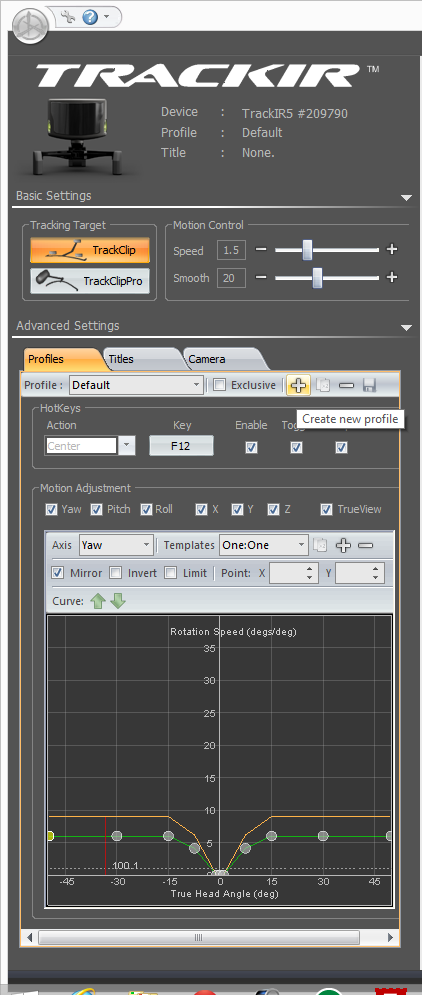Toggle the Exclusive checkbox
This screenshot has width=422, height=995.
(x=219, y=385)
